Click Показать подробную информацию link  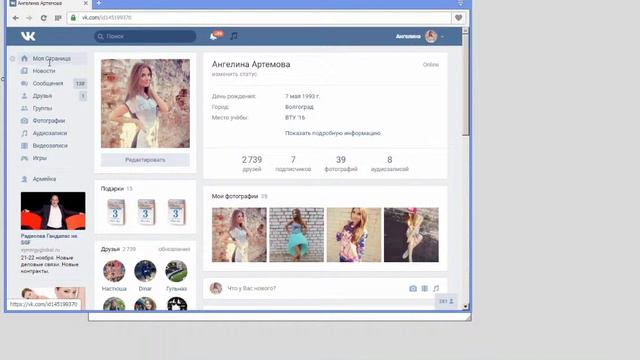tap(333, 133)
